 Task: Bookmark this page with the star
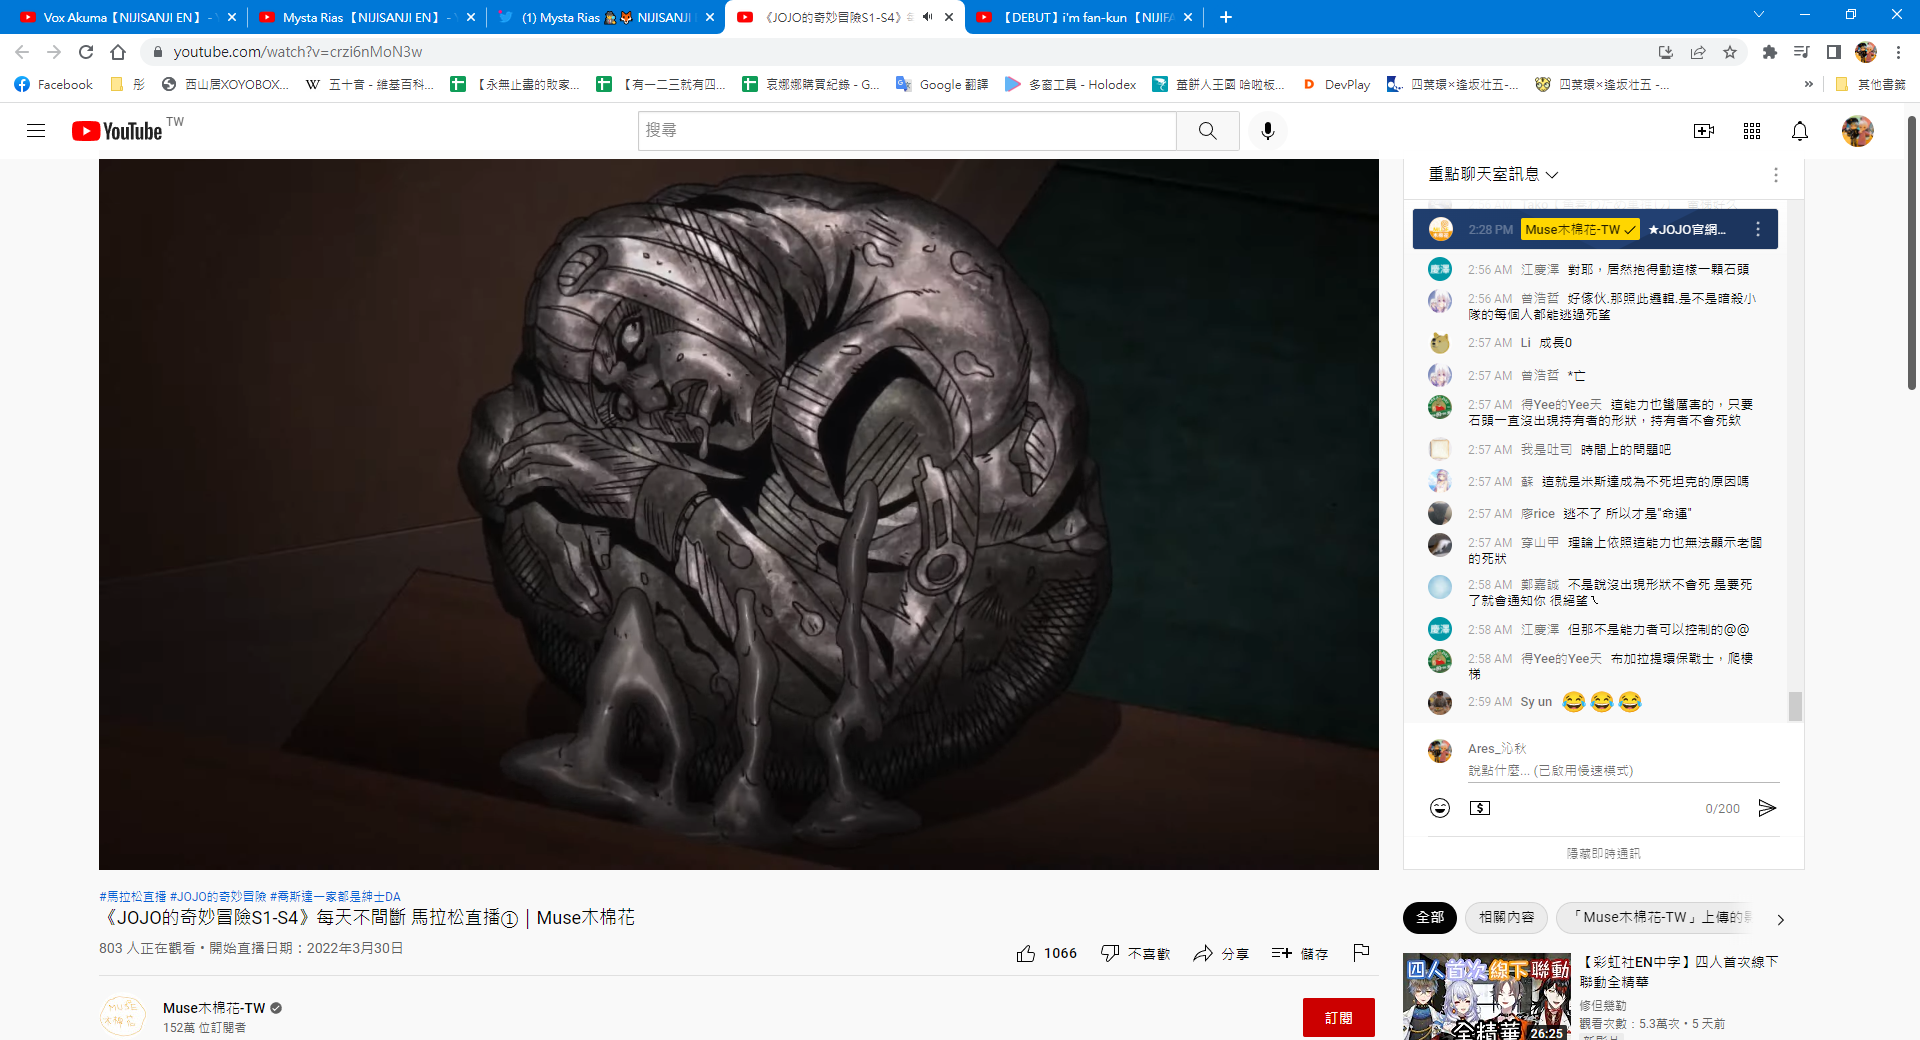point(1730,52)
